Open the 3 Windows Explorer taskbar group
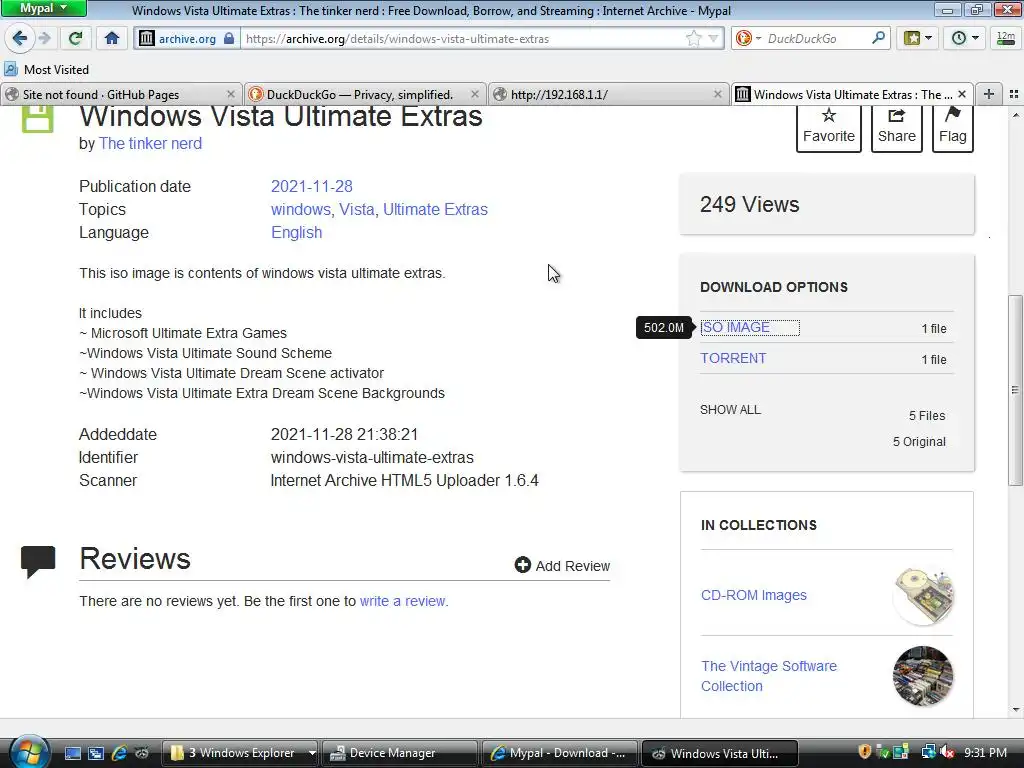Image resolution: width=1024 pixels, height=768 pixels. click(x=240, y=753)
